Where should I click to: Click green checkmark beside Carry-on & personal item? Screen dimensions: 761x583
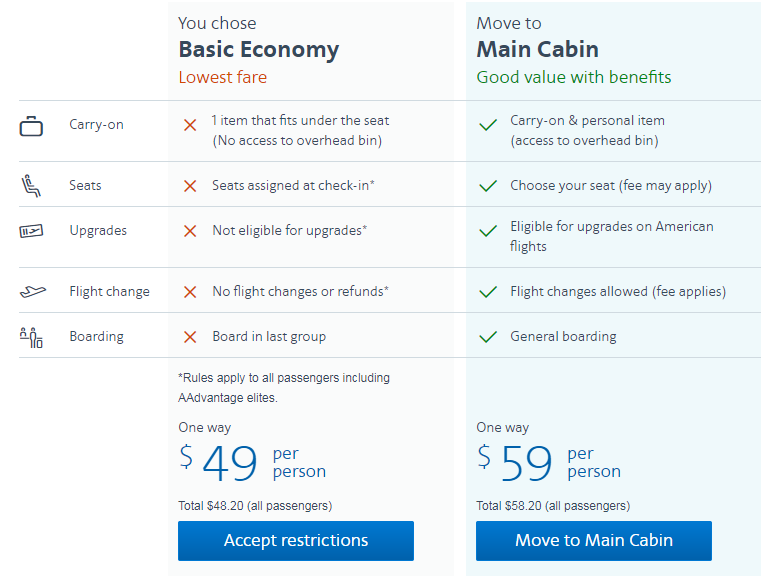pos(488,125)
